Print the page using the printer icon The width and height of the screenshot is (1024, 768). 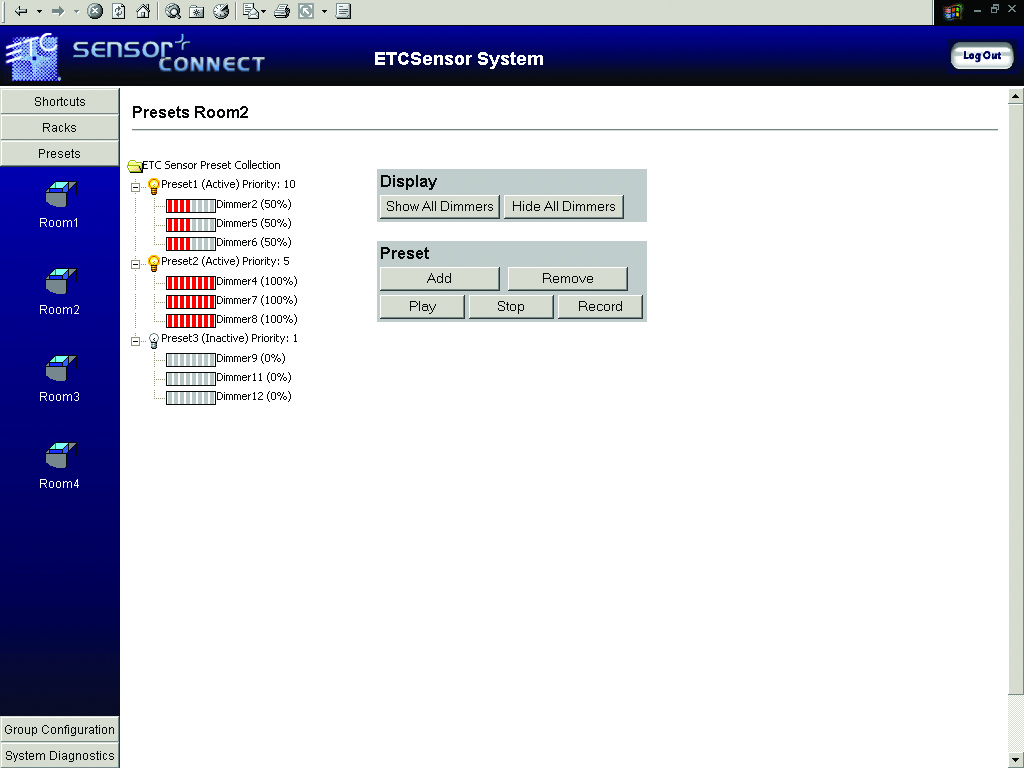click(x=282, y=11)
